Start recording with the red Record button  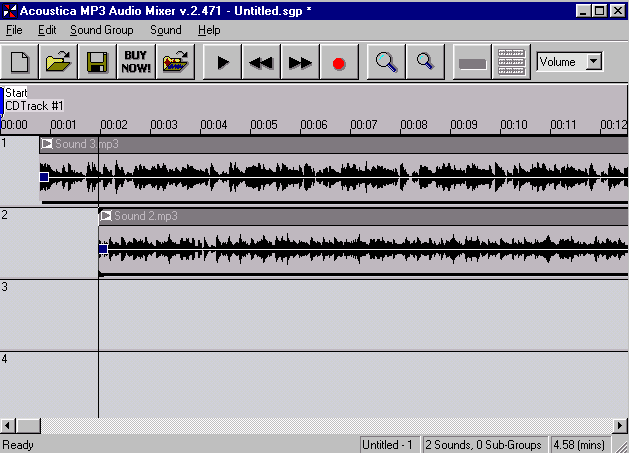pyautogui.click(x=339, y=62)
